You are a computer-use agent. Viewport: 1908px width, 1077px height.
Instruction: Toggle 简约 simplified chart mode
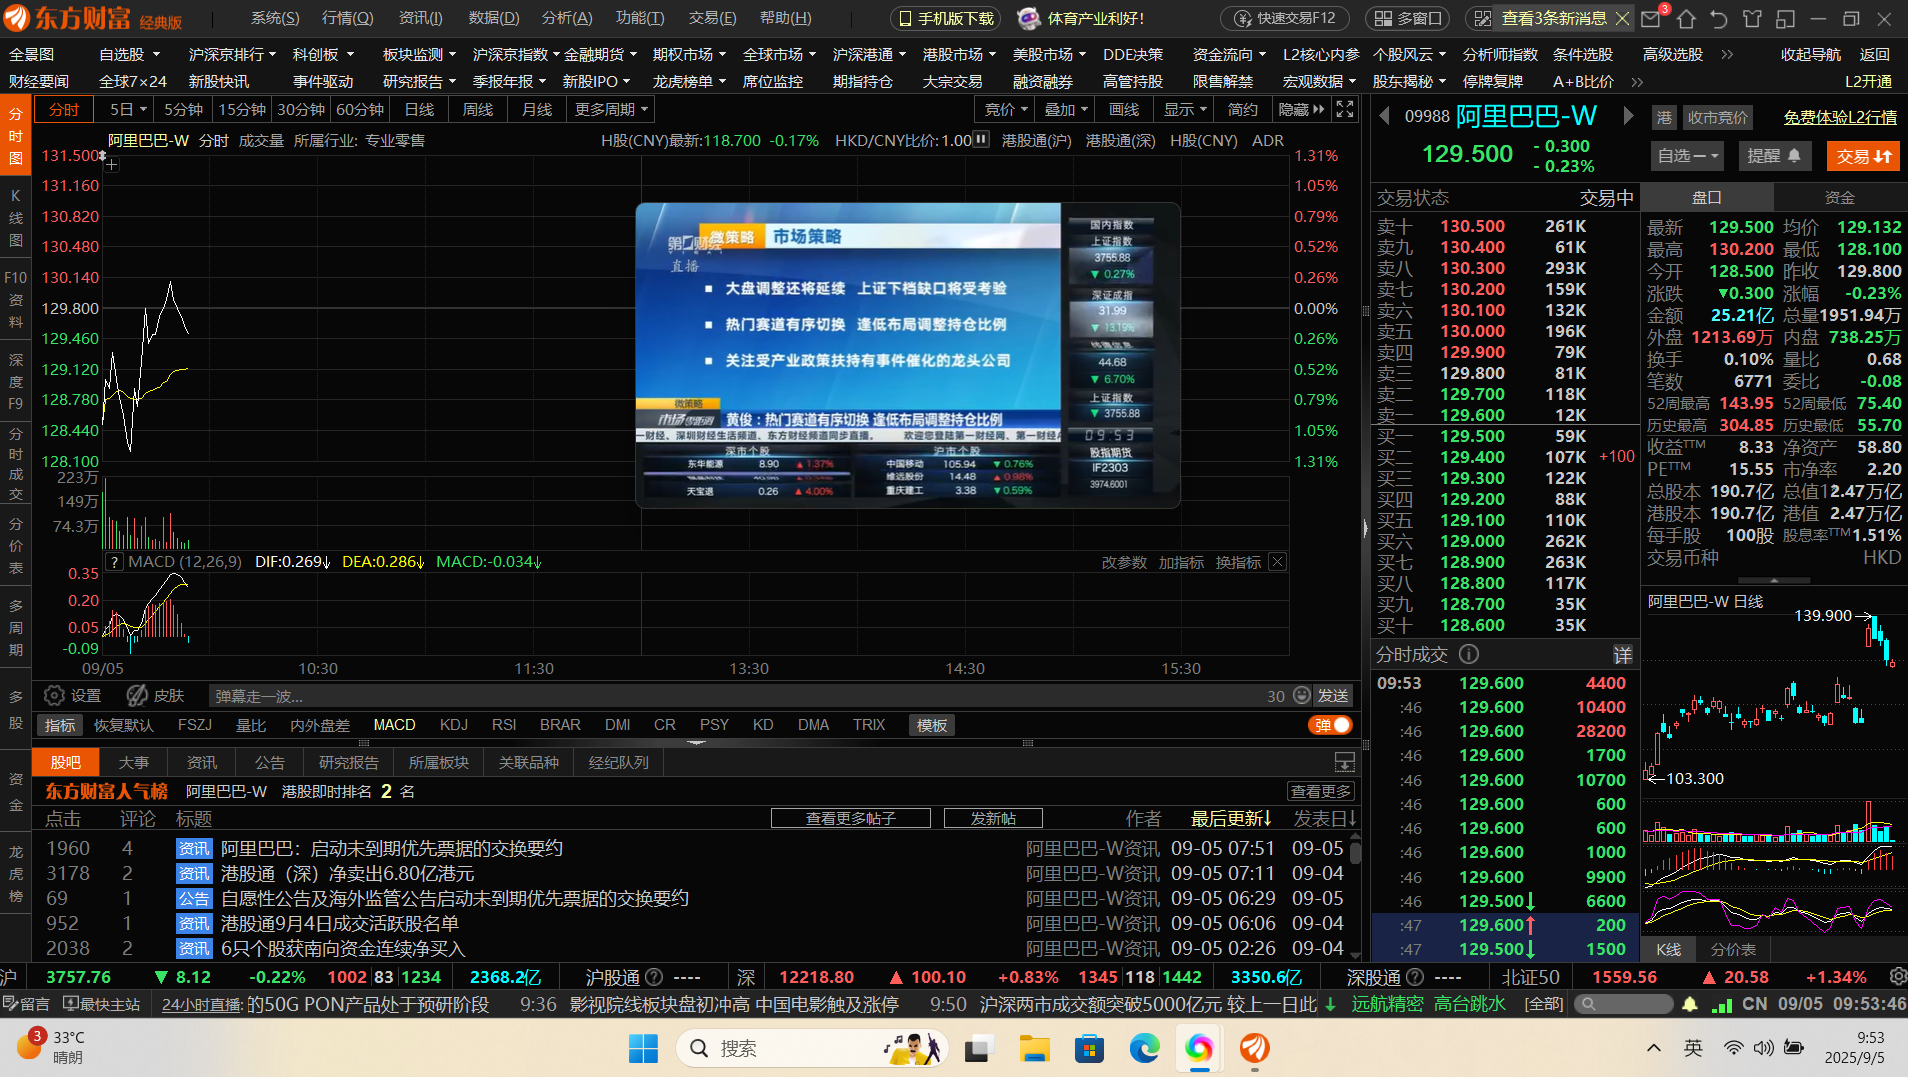coord(1243,109)
